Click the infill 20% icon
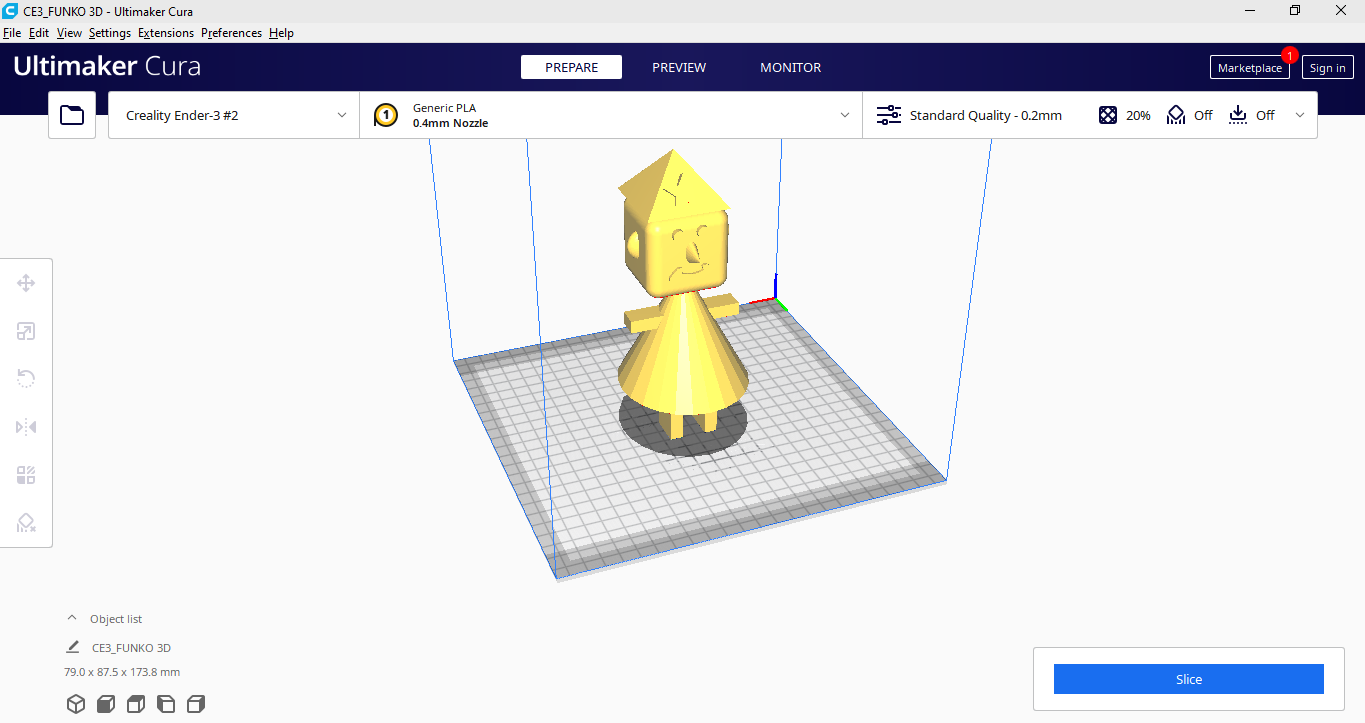Image resolution: width=1365 pixels, height=723 pixels. pyautogui.click(x=1108, y=115)
